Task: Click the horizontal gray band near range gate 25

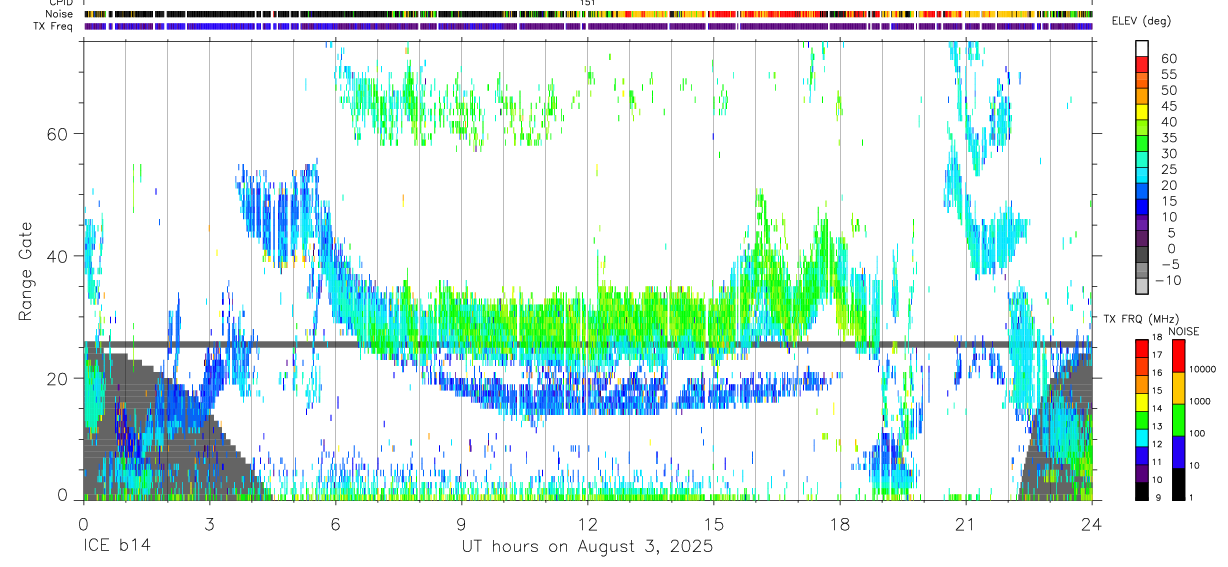Action: pos(587,345)
